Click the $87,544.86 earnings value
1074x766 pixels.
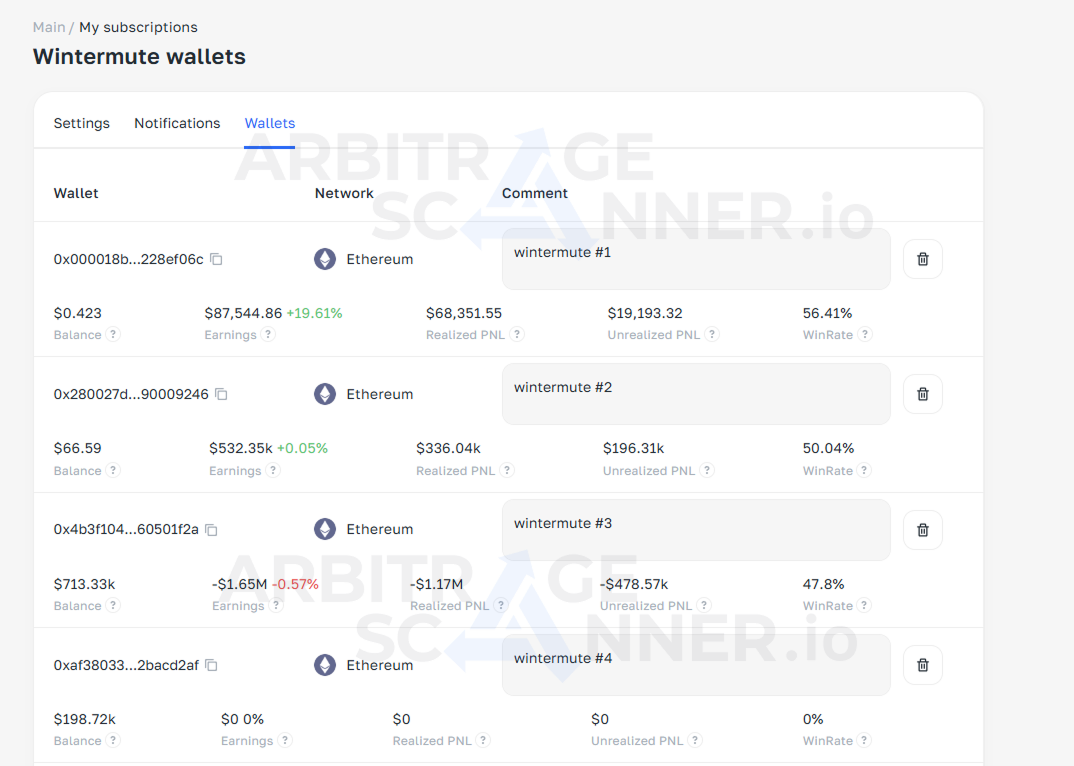pyautogui.click(x=243, y=313)
